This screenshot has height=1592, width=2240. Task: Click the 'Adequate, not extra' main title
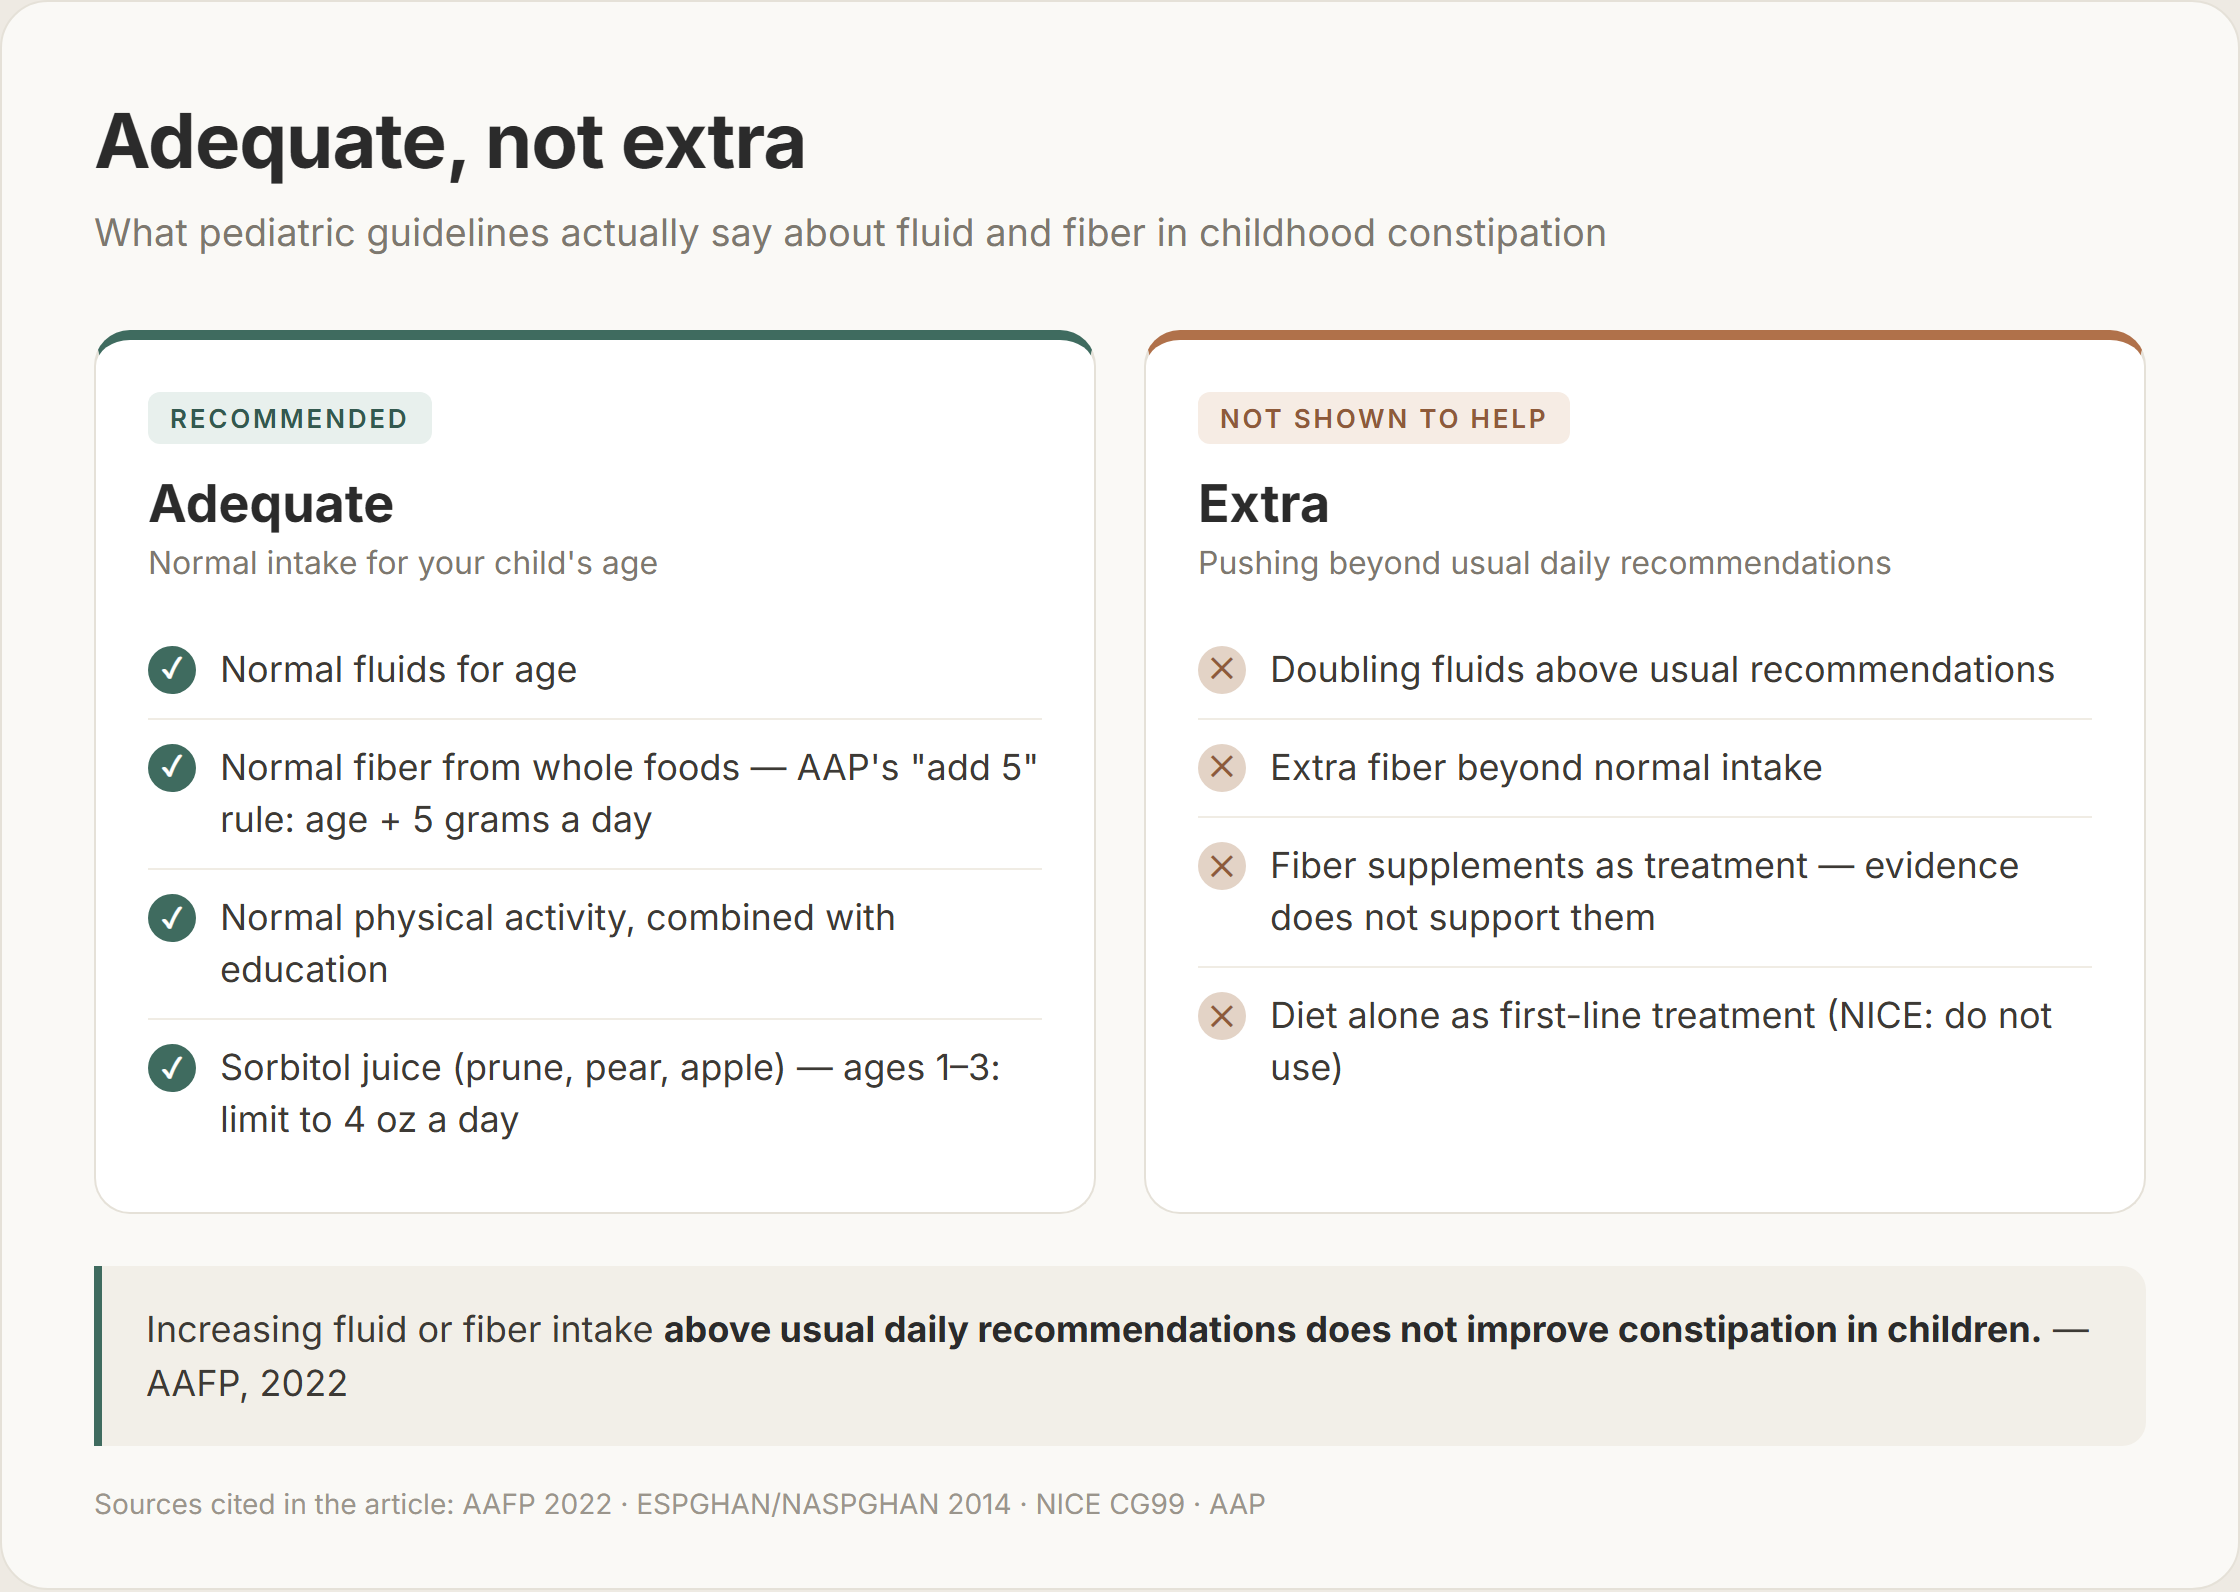coord(450,142)
